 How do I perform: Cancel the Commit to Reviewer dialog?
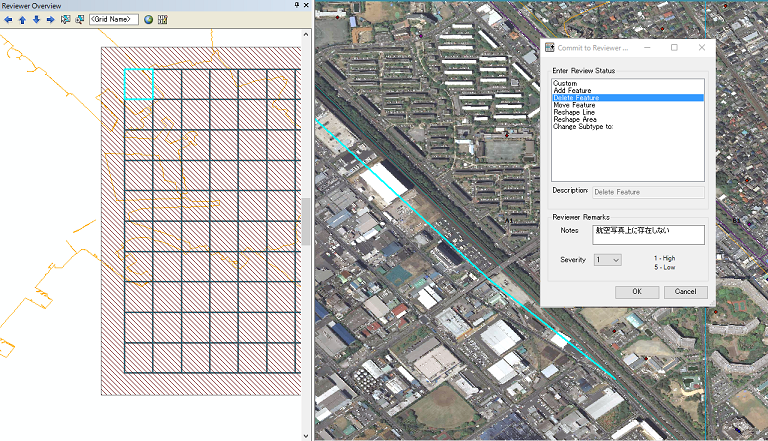(685, 292)
